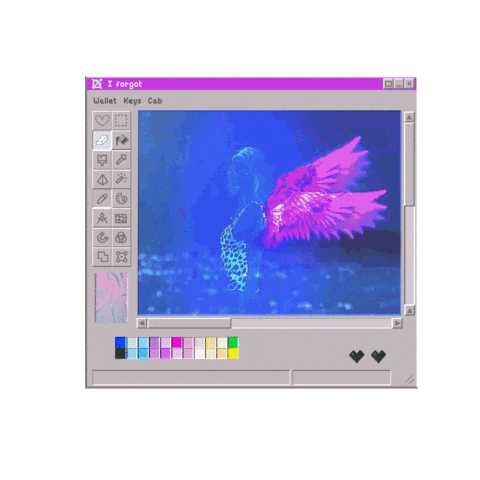Activate the magic wand tool
The height and width of the screenshot is (480, 480).
pos(121,179)
